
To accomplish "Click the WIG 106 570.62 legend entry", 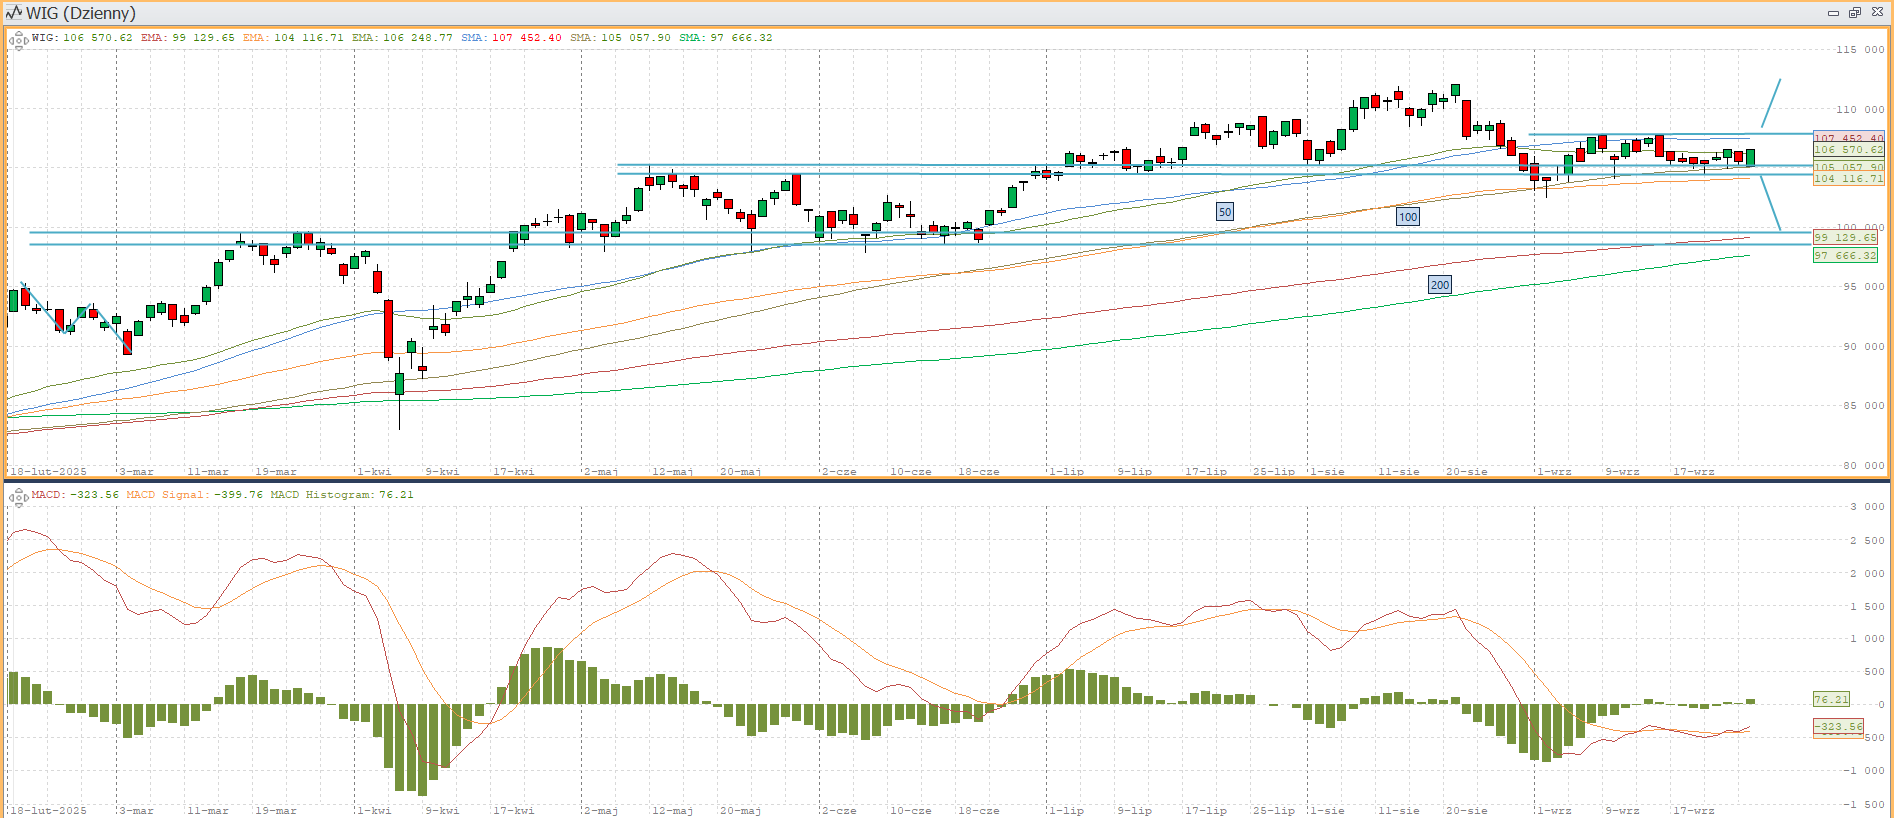I will click(x=82, y=38).
